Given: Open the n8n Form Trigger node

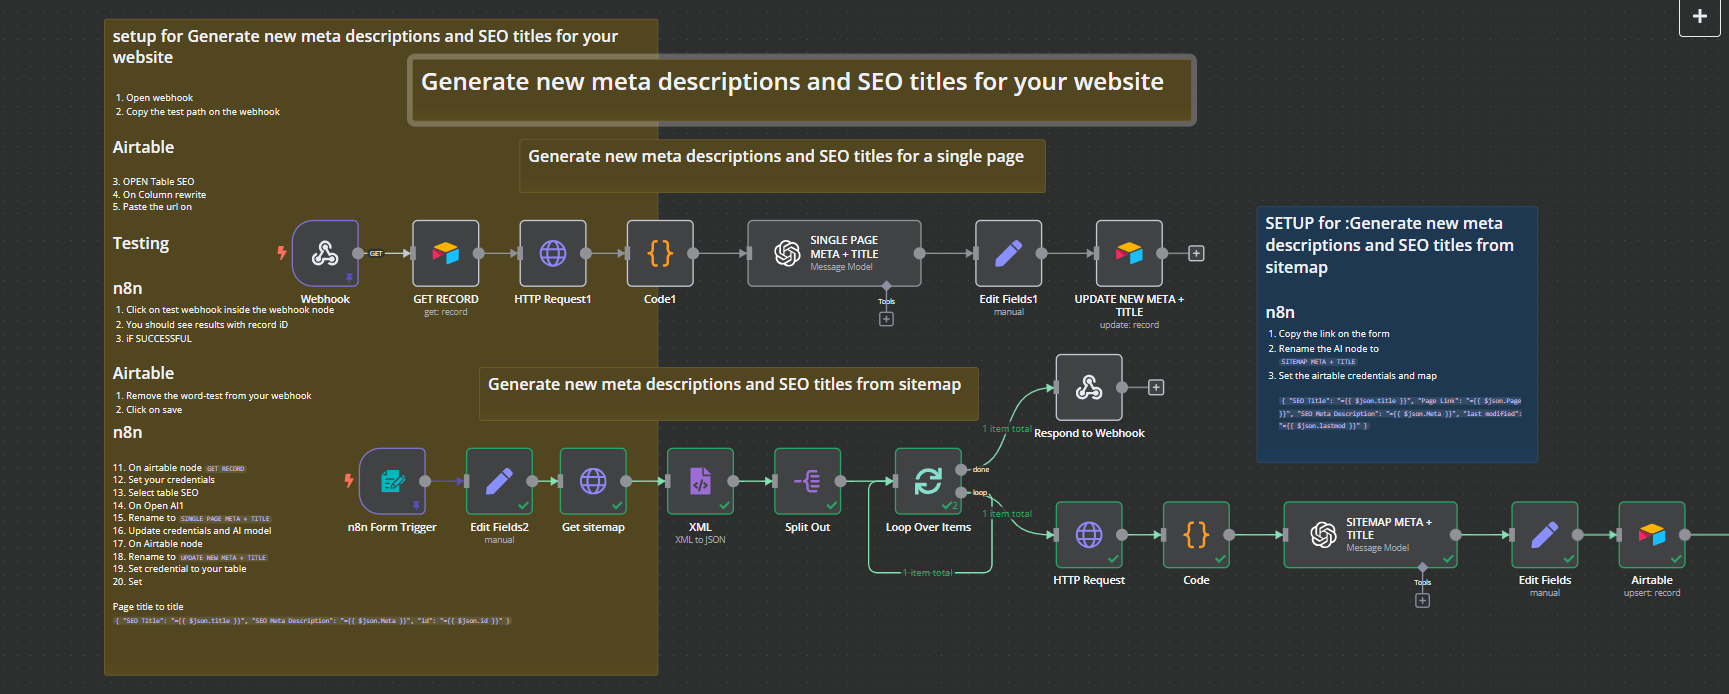Looking at the screenshot, I should (x=392, y=481).
